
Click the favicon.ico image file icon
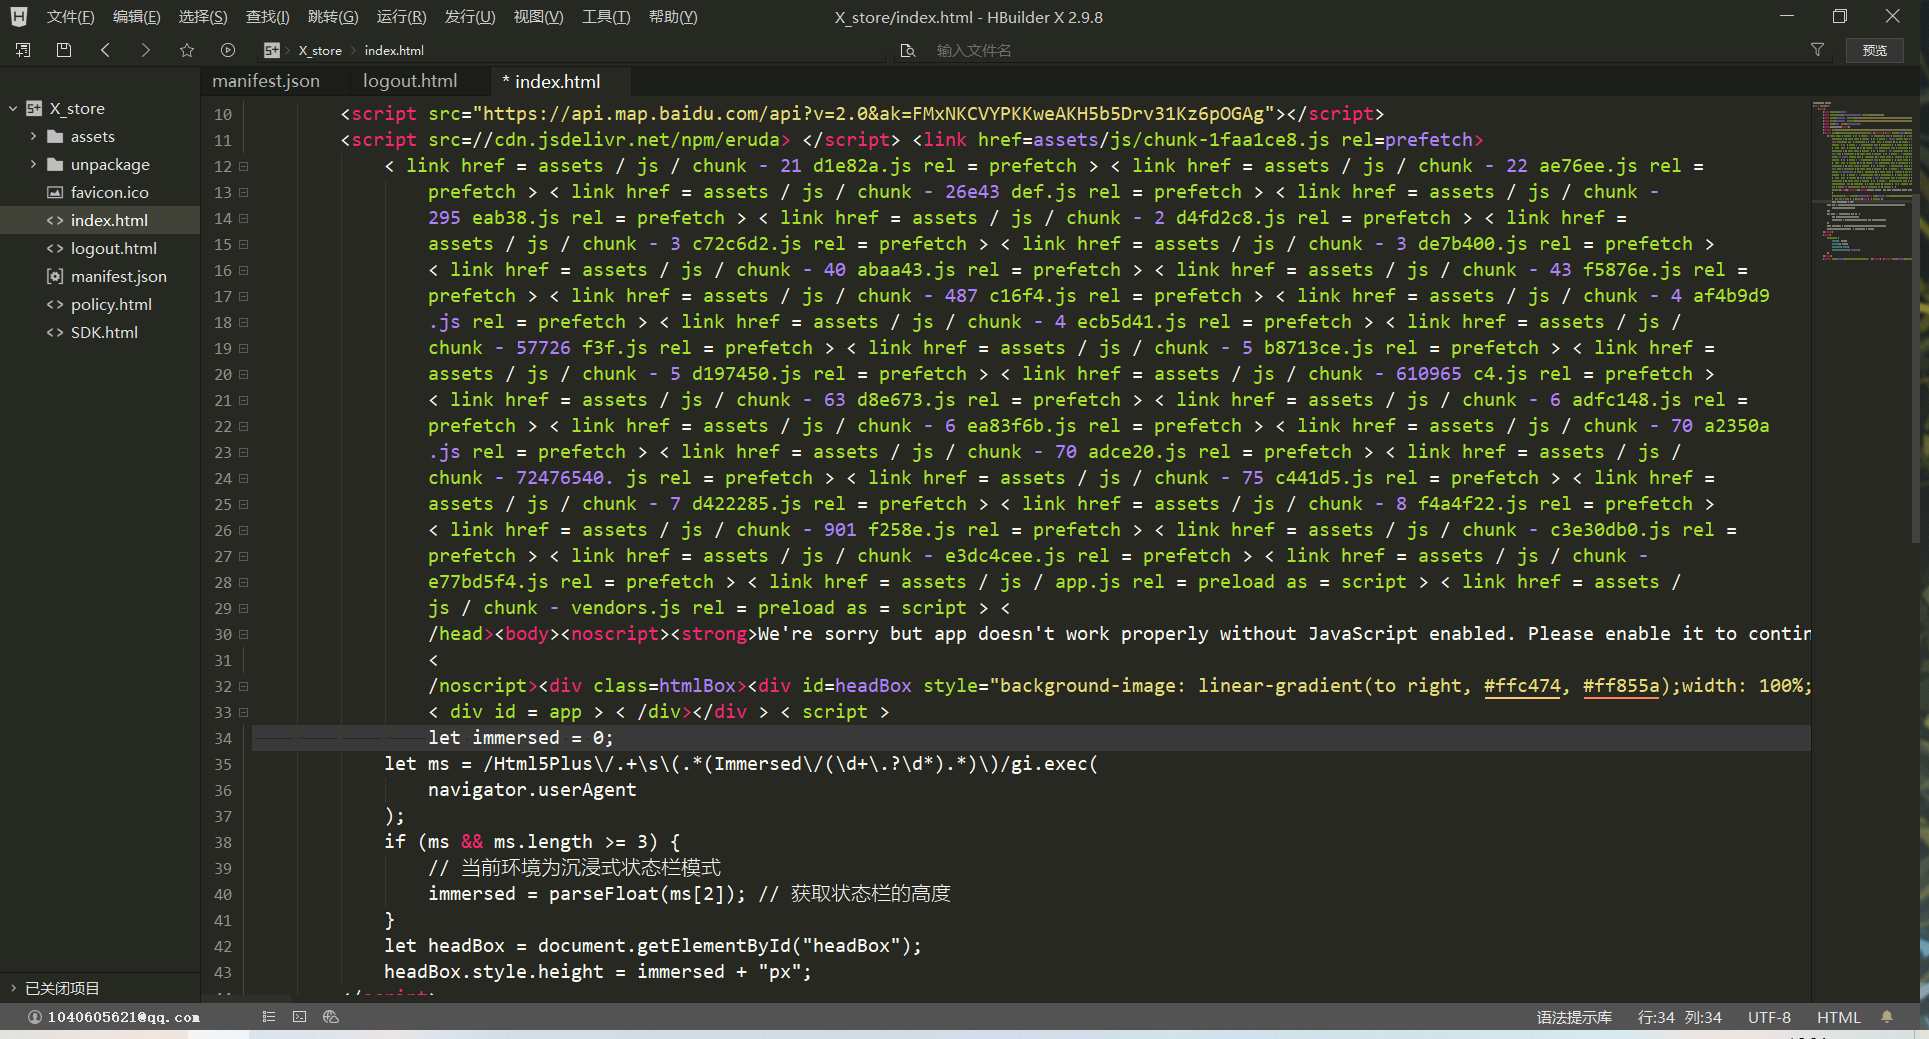(55, 192)
